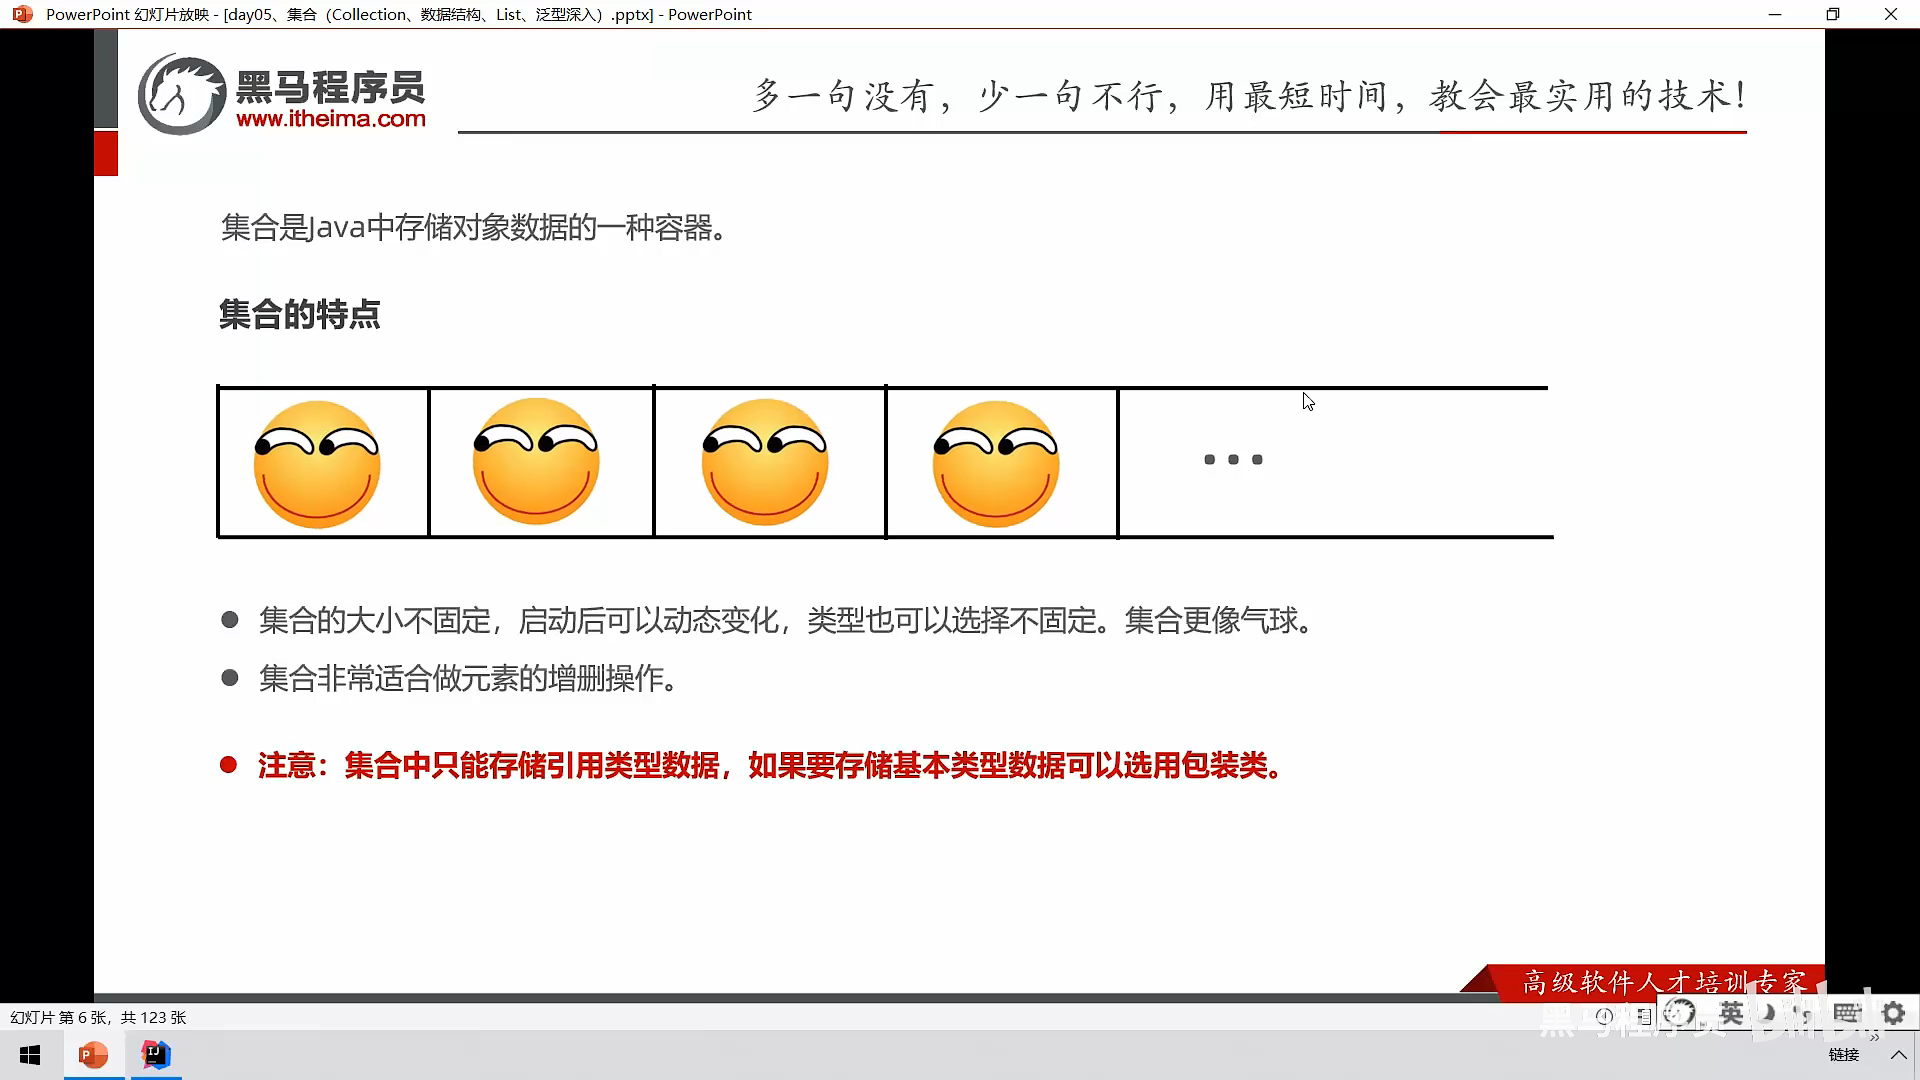Click the ellipsis cell in diagram
Image resolution: width=1920 pixels, height=1080 pixels.
pyautogui.click(x=1232, y=460)
